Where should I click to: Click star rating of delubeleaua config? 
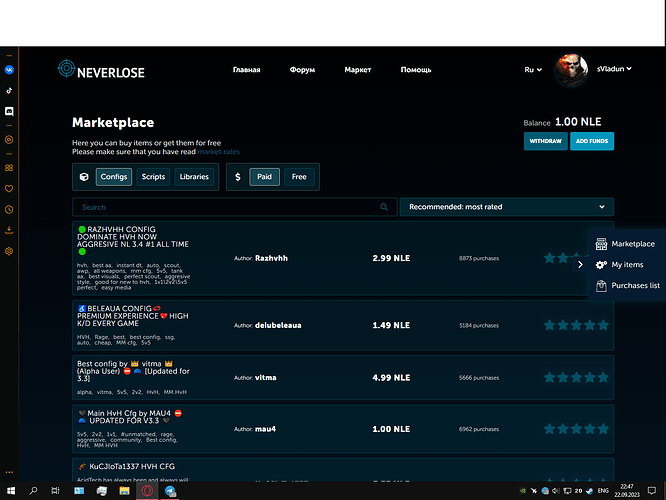(x=576, y=325)
